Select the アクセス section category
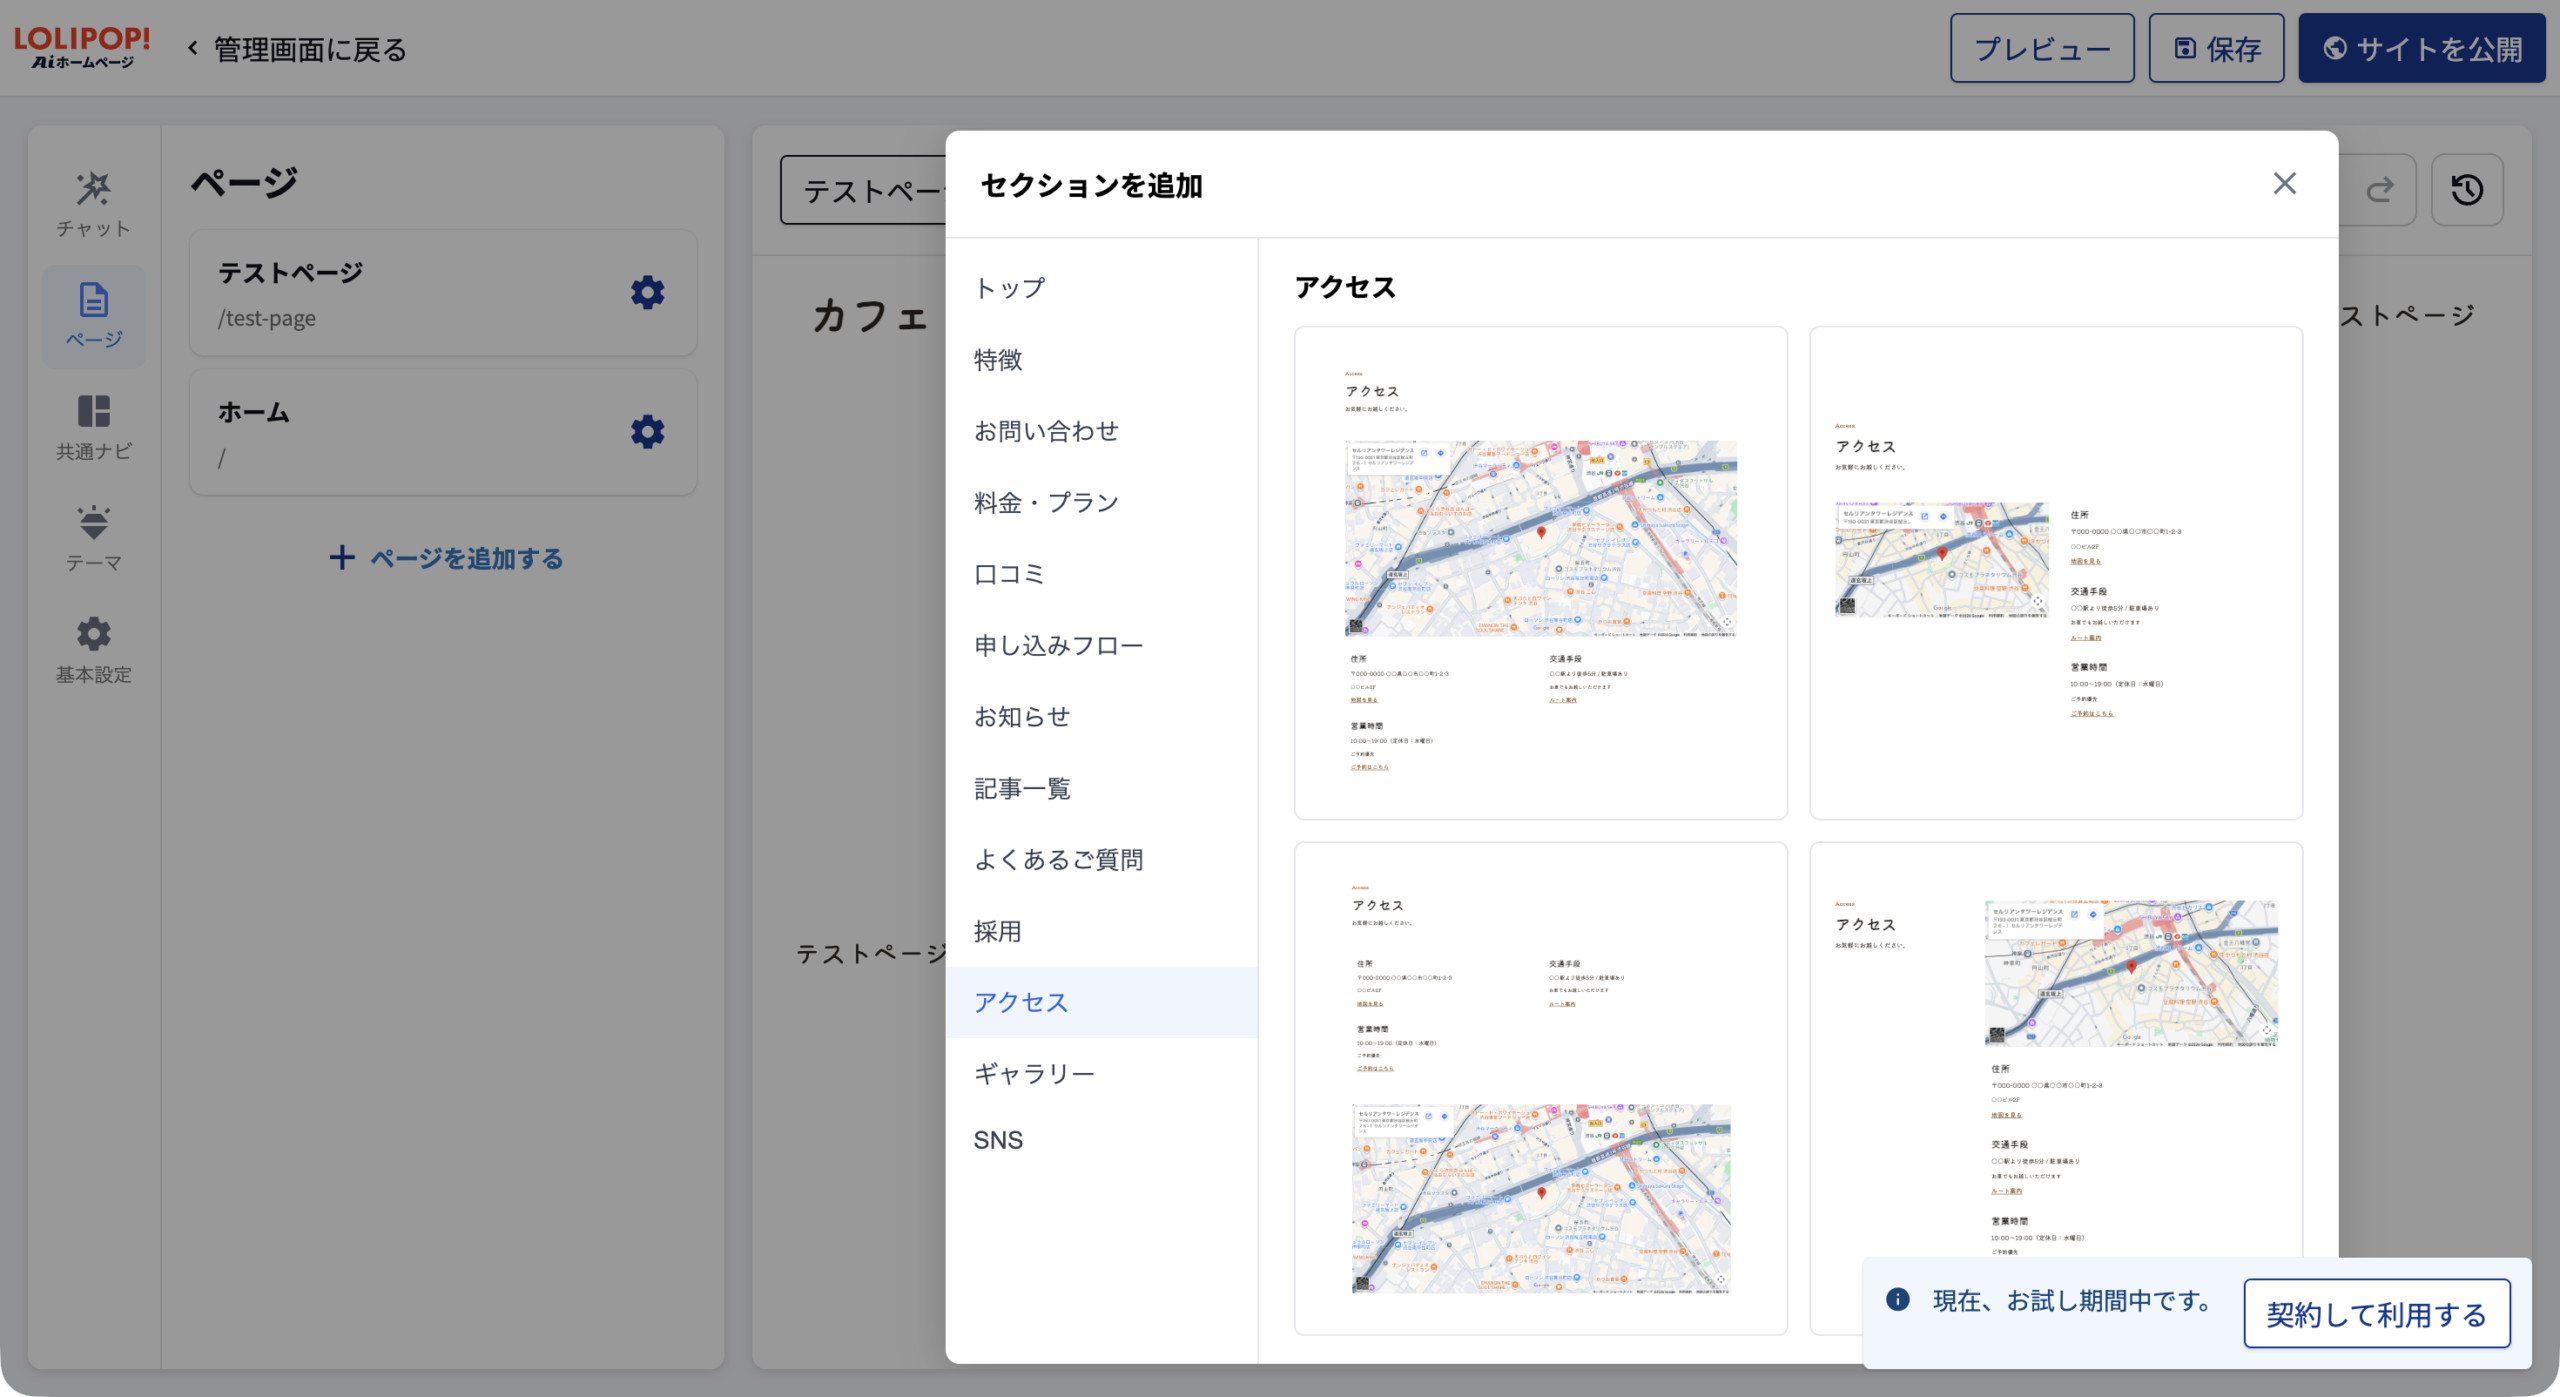 (x=1101, y=1002)
